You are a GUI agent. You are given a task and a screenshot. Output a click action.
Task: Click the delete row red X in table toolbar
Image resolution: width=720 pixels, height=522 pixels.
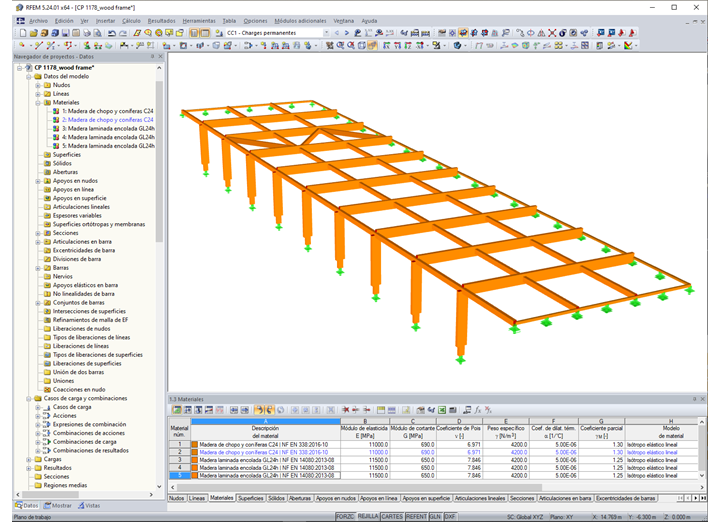[x=345, y=410]
